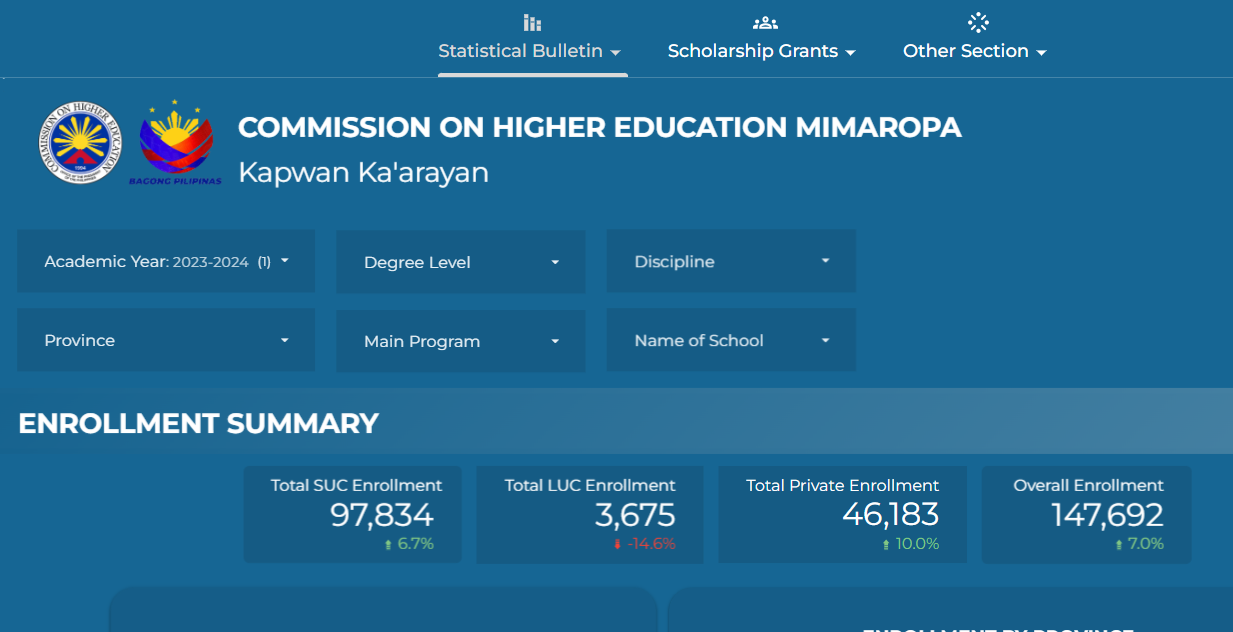Image resolution: width=1233 pixels, height=632 pixels.
Task: Click the green up arrow under Total SUC Enrollment
Action: pyautogui.click(x=388, y=545)
